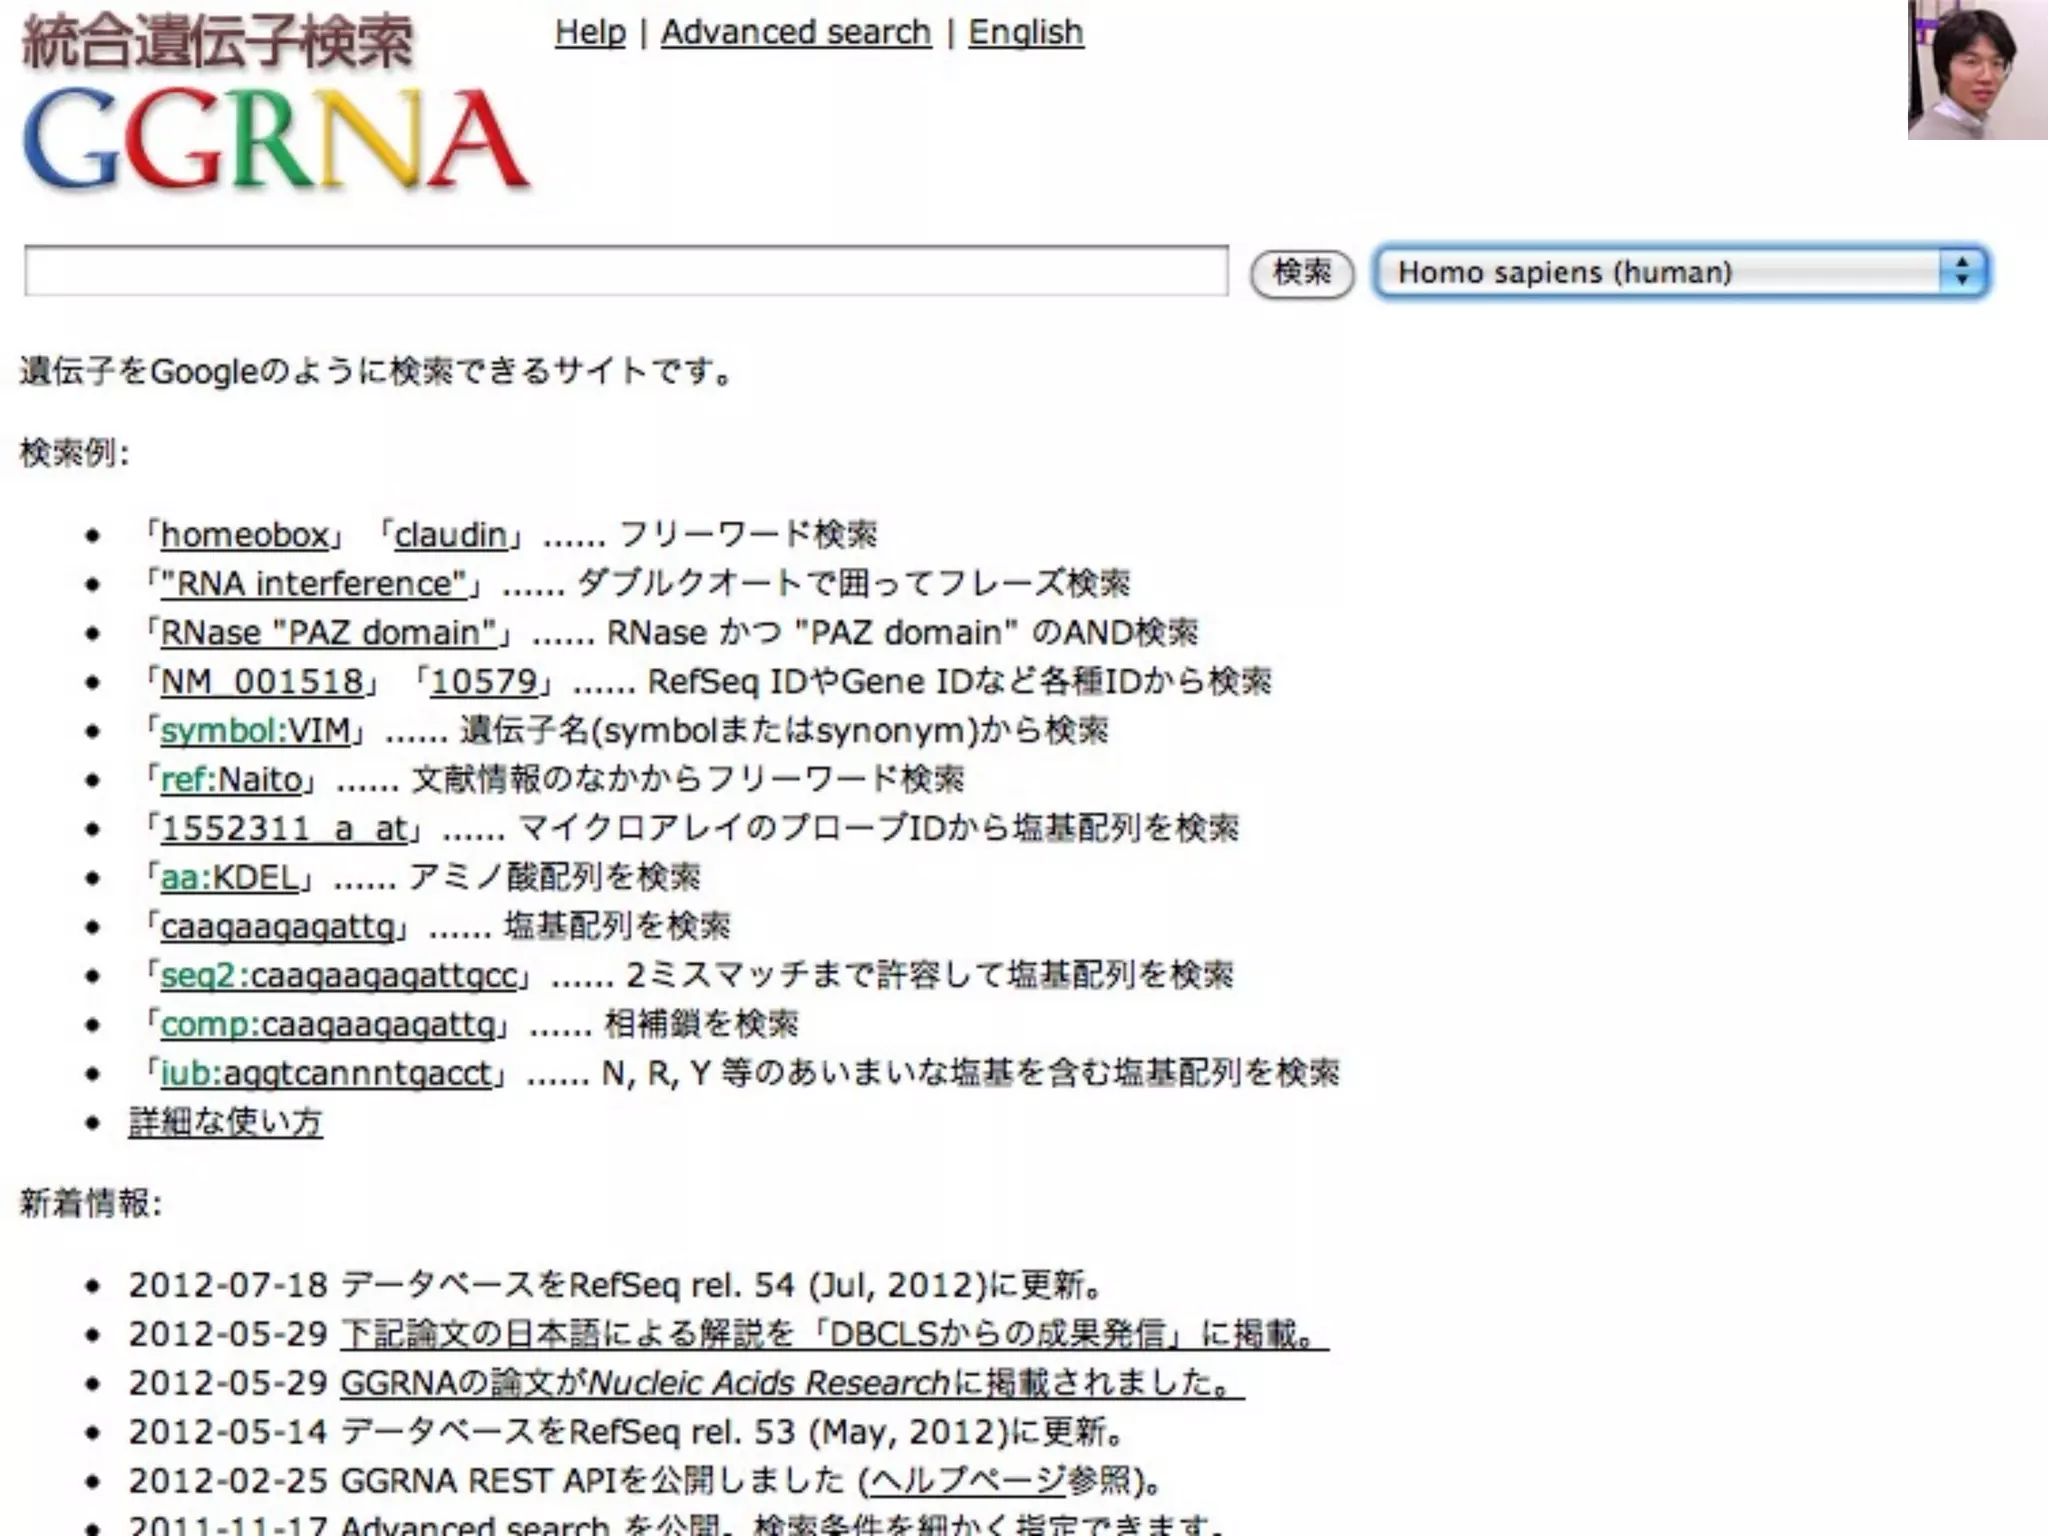The width and height of the screenshot is (2048, 1536).
Task: Try the claudin example search
Action: coord(450,535)
